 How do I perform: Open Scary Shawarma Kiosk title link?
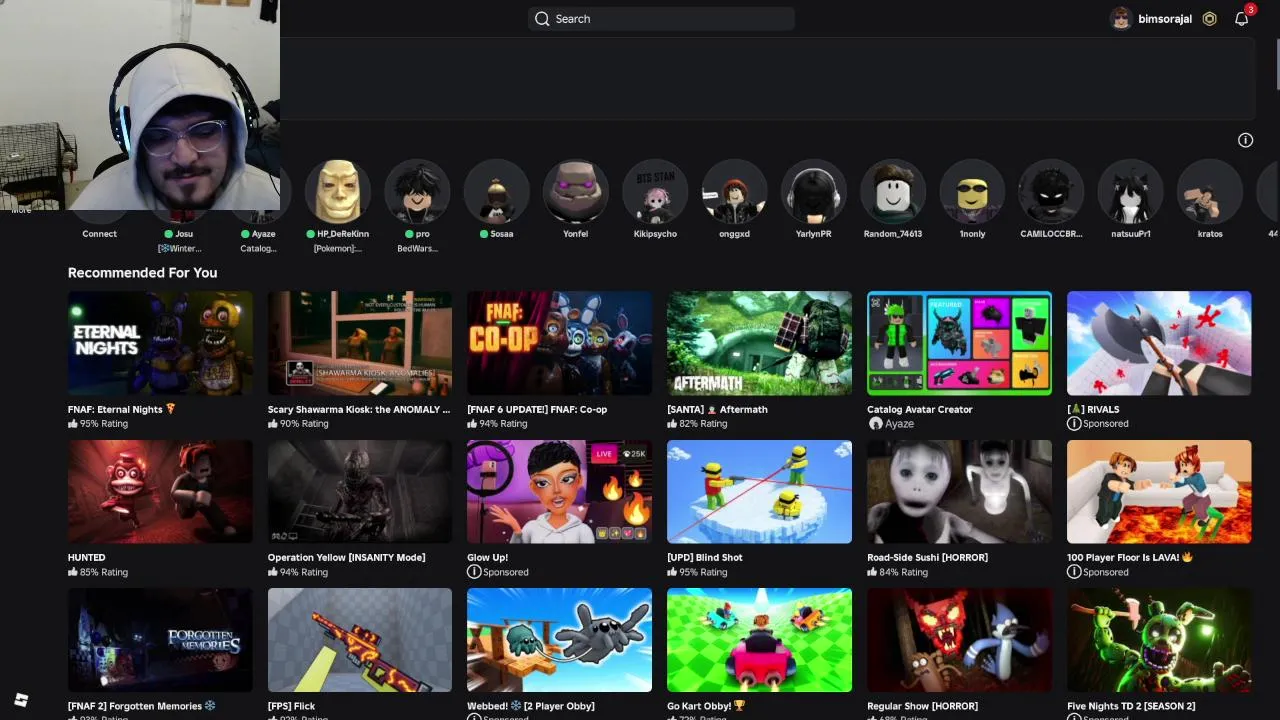[x=359, y=409]
